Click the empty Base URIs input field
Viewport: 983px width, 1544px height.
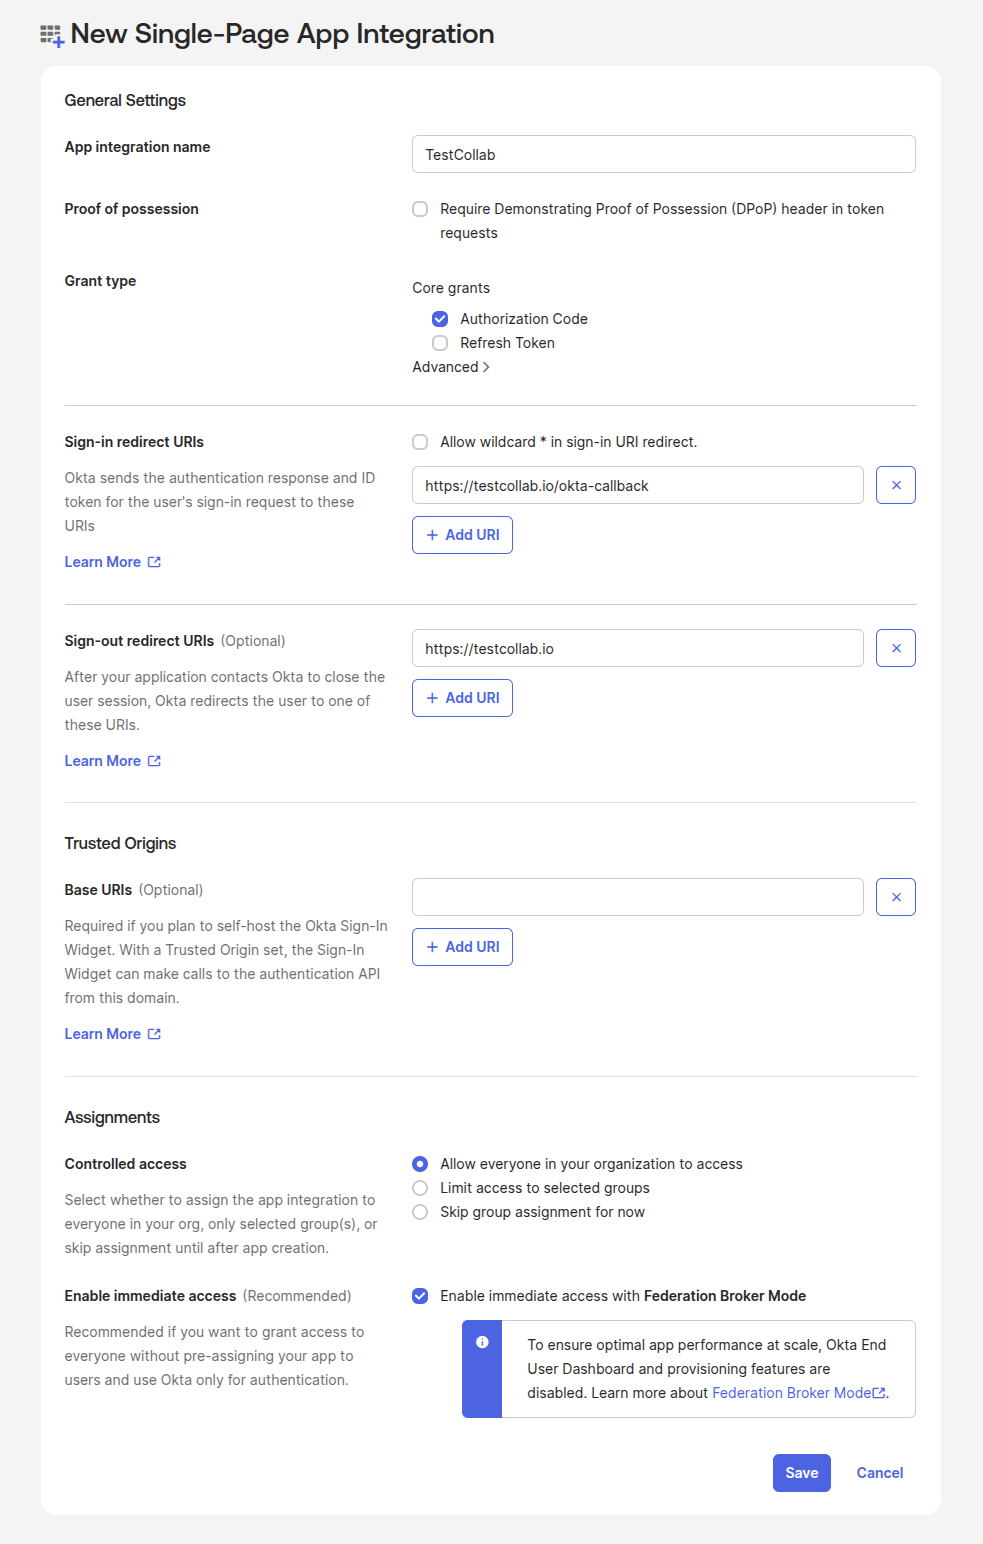point(637,897)
